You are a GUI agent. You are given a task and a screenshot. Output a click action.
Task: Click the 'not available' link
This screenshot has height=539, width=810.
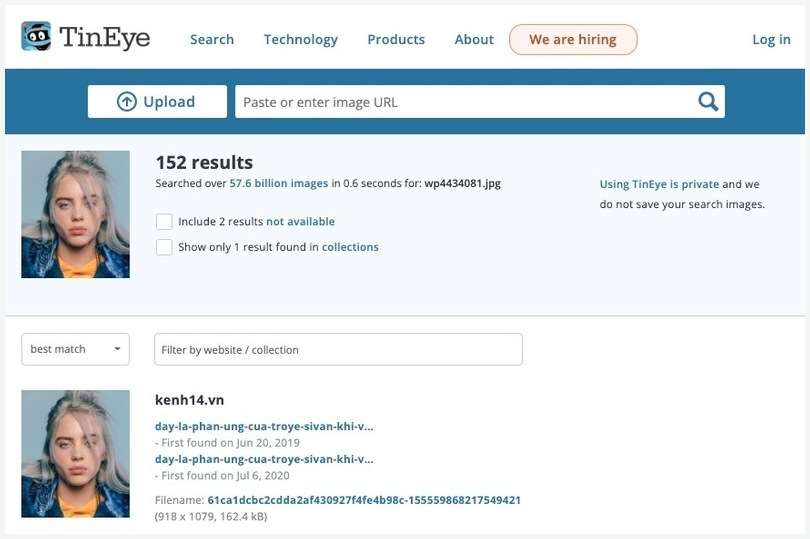click(300, 222)
